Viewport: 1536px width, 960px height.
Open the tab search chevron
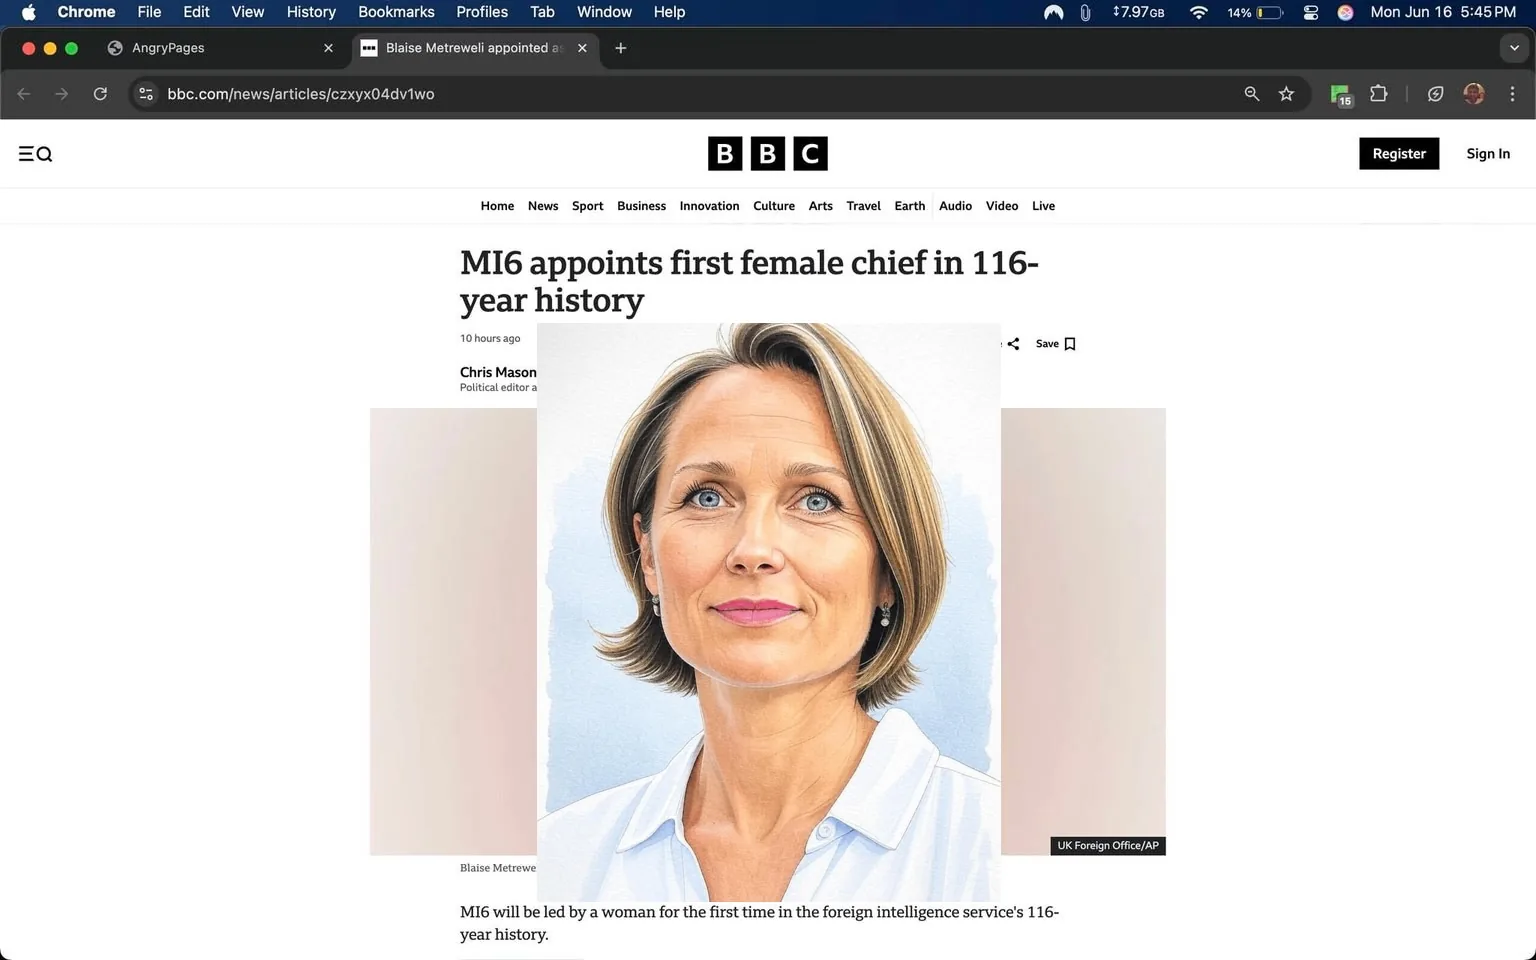(x=1513, y=47)
